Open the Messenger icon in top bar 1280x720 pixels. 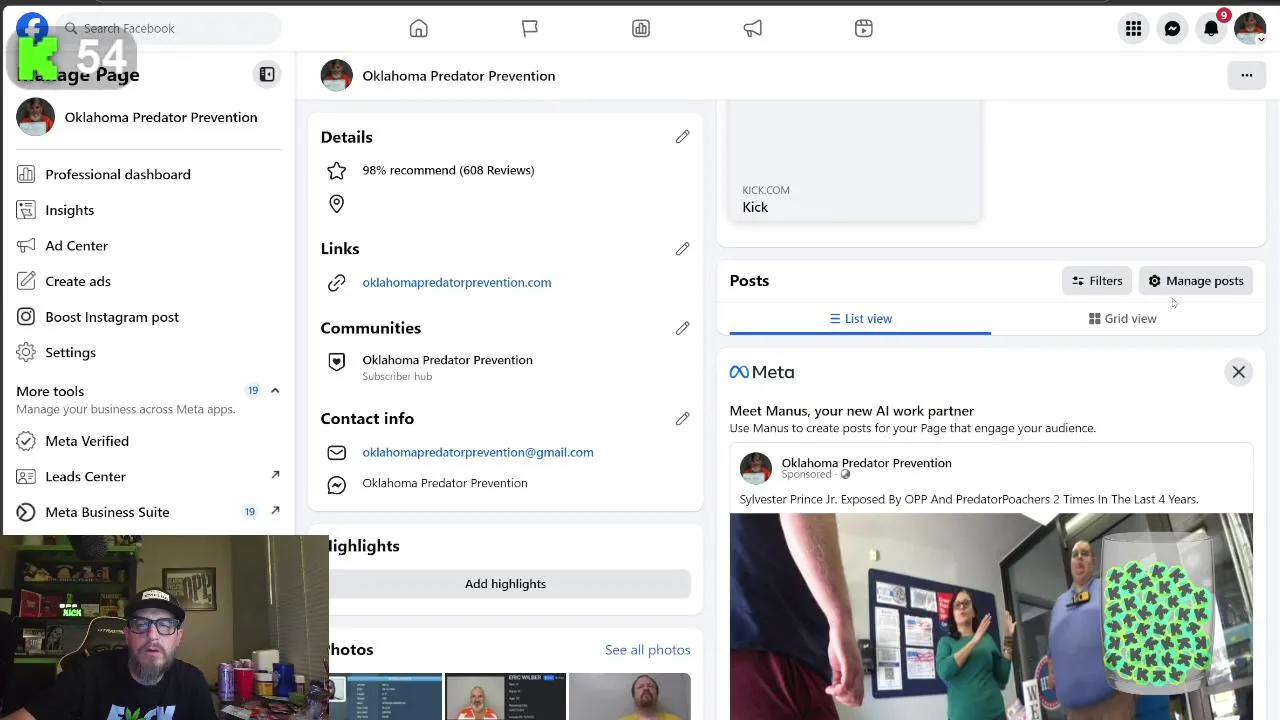(1172, 28)
